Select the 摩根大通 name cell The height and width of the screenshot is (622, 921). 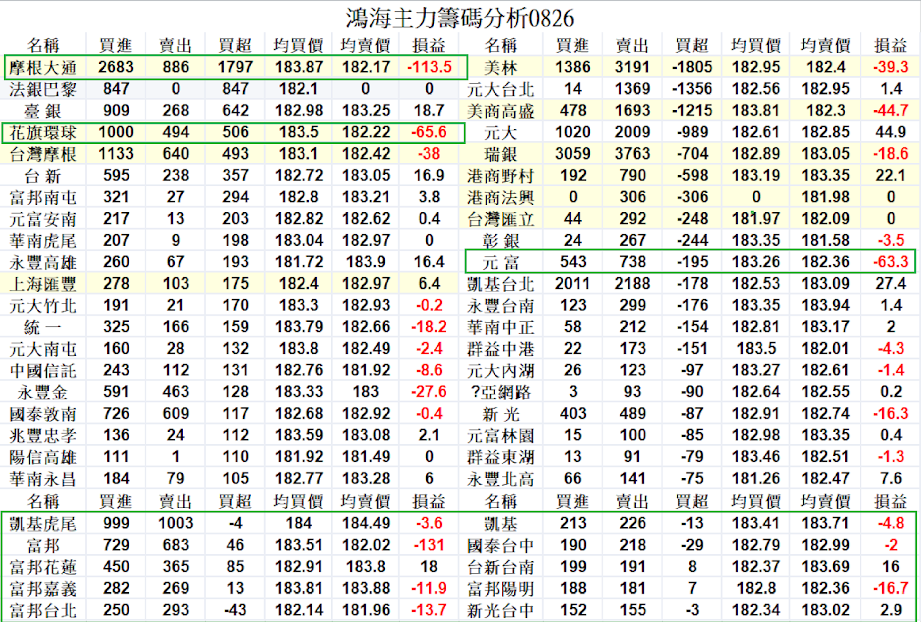click(x=43, y=68)
